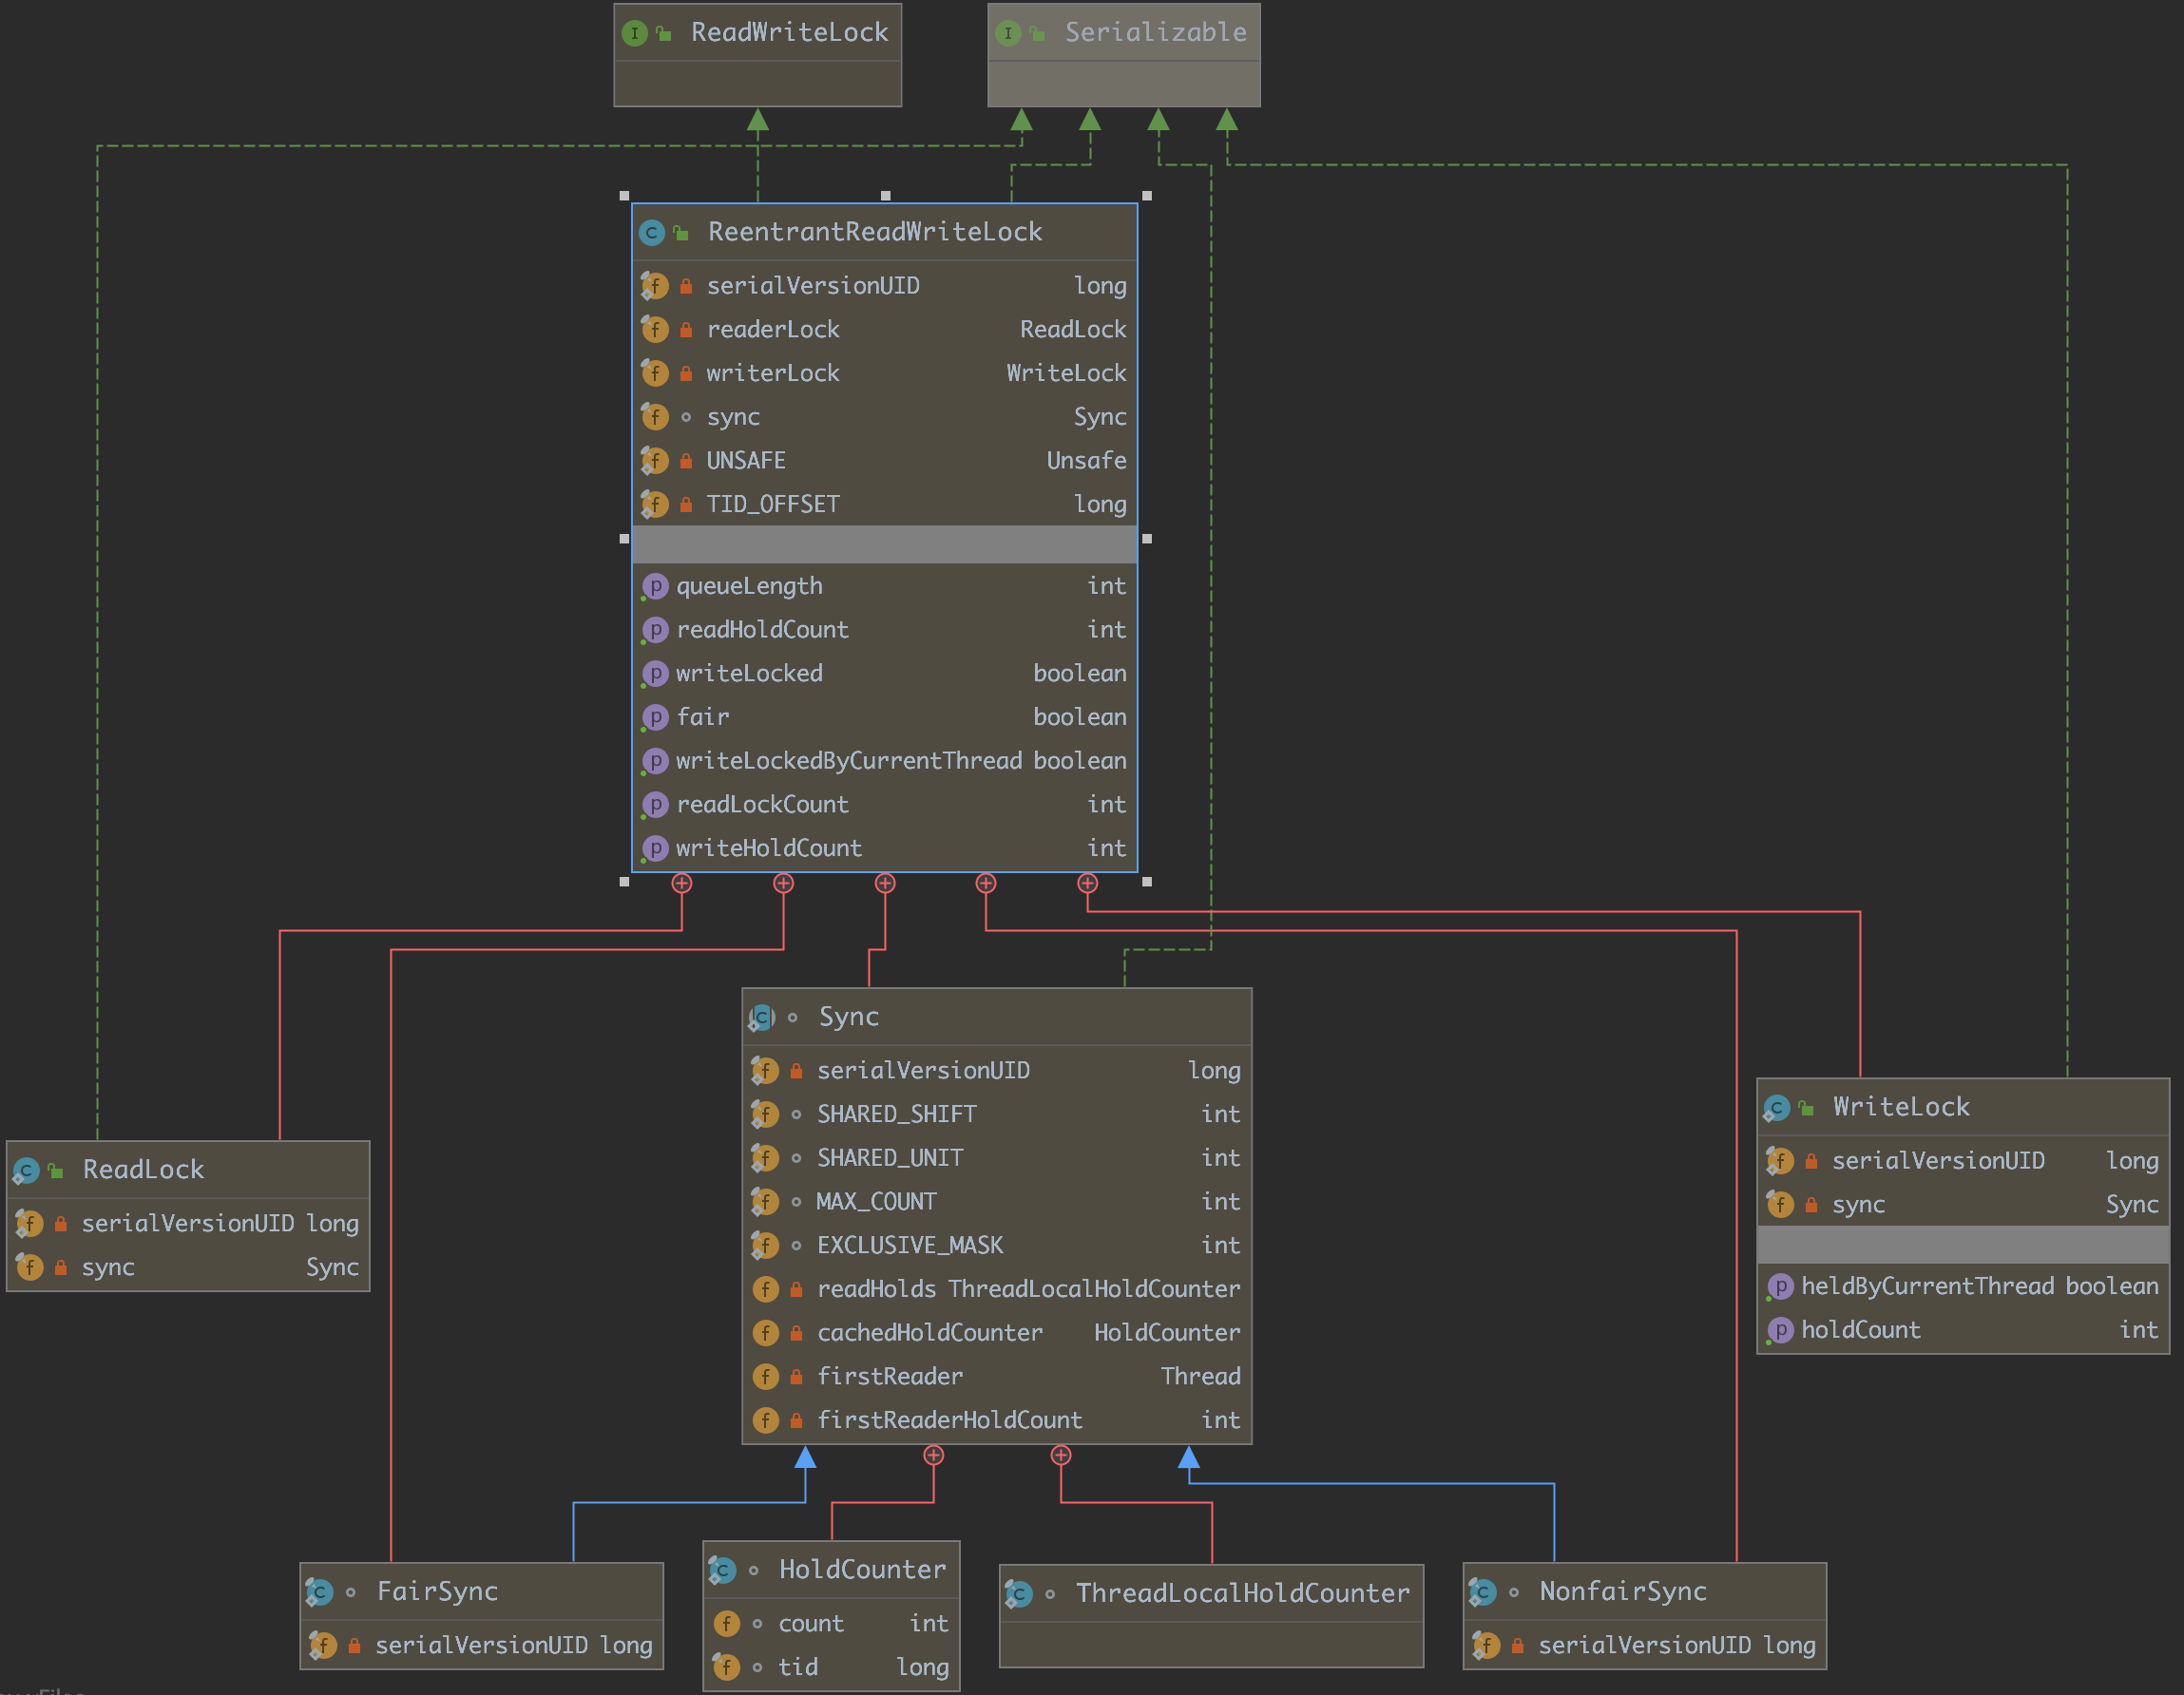Click the tid field in HoldCounter
The height and width of the screenshot is (1695, 2184).
point(798,1668)
